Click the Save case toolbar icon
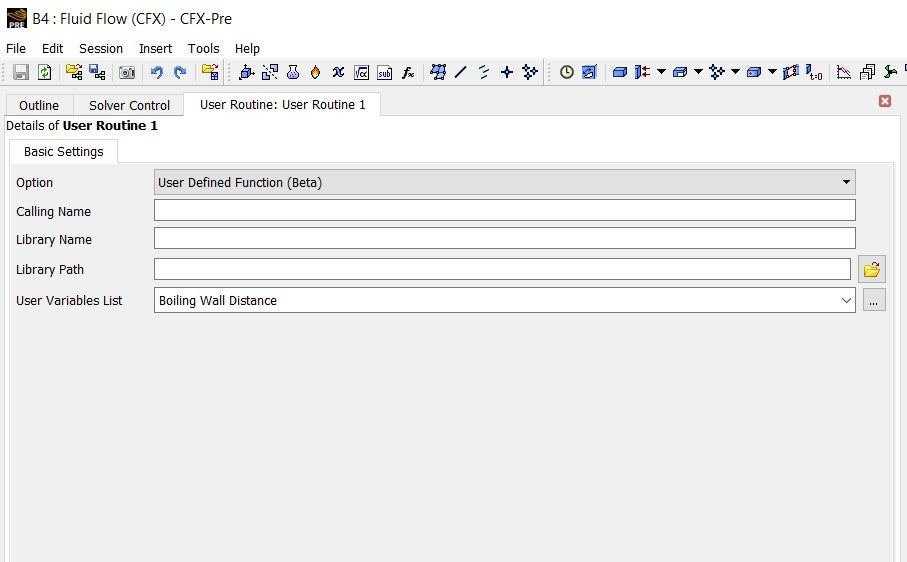 click(x=21, y=72)
